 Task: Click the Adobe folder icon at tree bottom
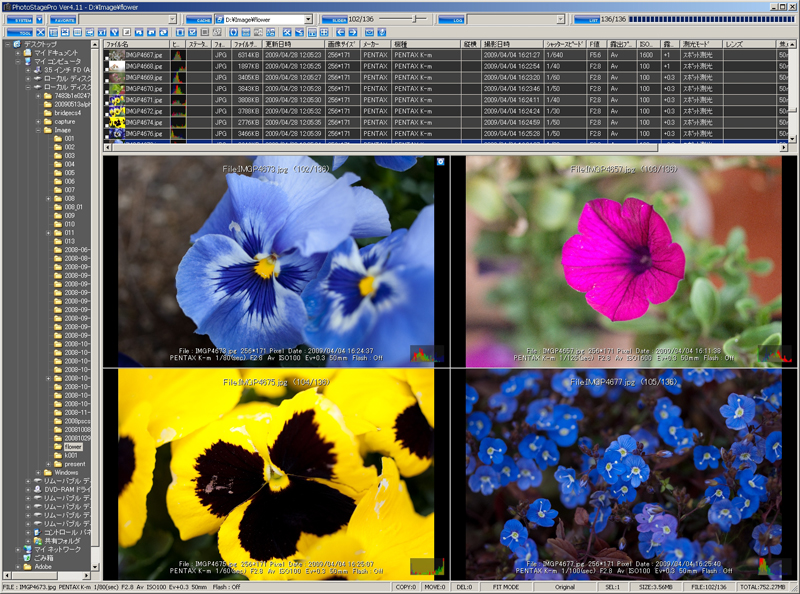29,566
